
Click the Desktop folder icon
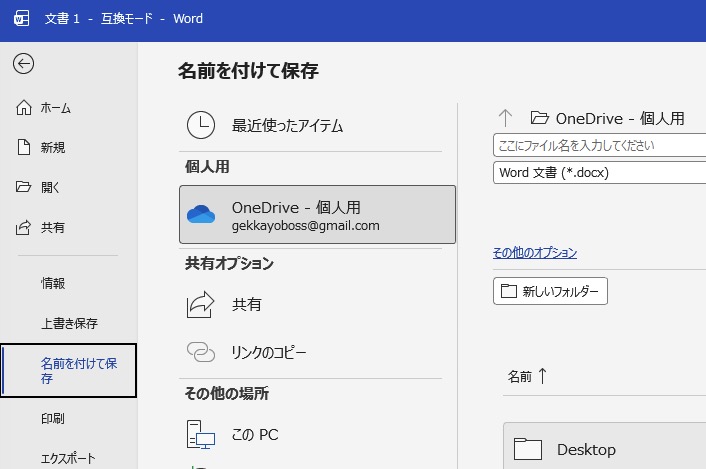click(x=528, y=449)
